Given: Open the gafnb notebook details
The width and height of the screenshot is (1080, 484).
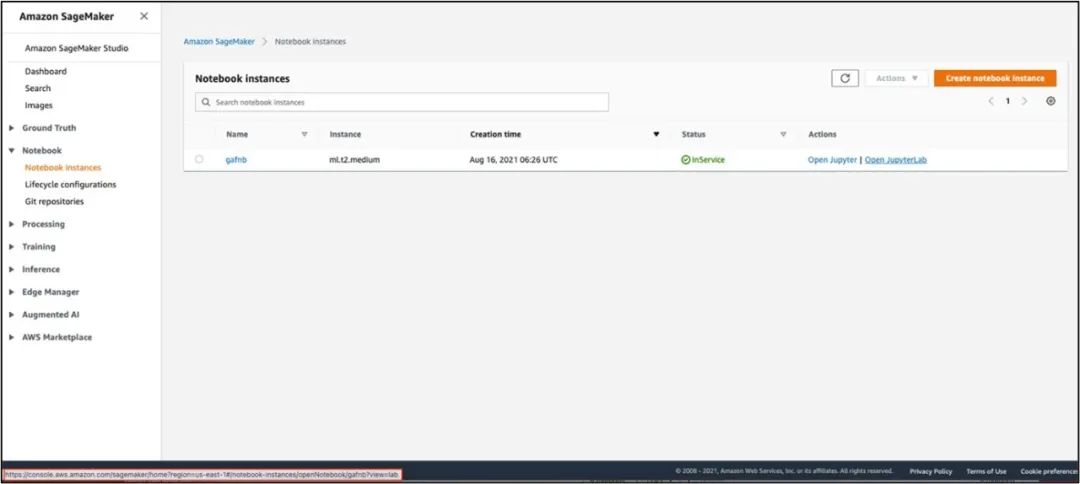Looking at the screenshot, I should pyautogui.click(x=236, y=160).
